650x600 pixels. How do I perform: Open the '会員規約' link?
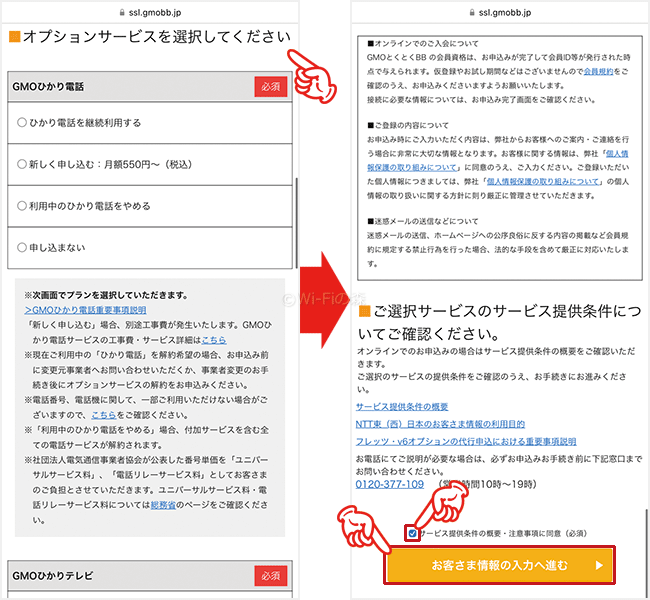tap(599, 71)
